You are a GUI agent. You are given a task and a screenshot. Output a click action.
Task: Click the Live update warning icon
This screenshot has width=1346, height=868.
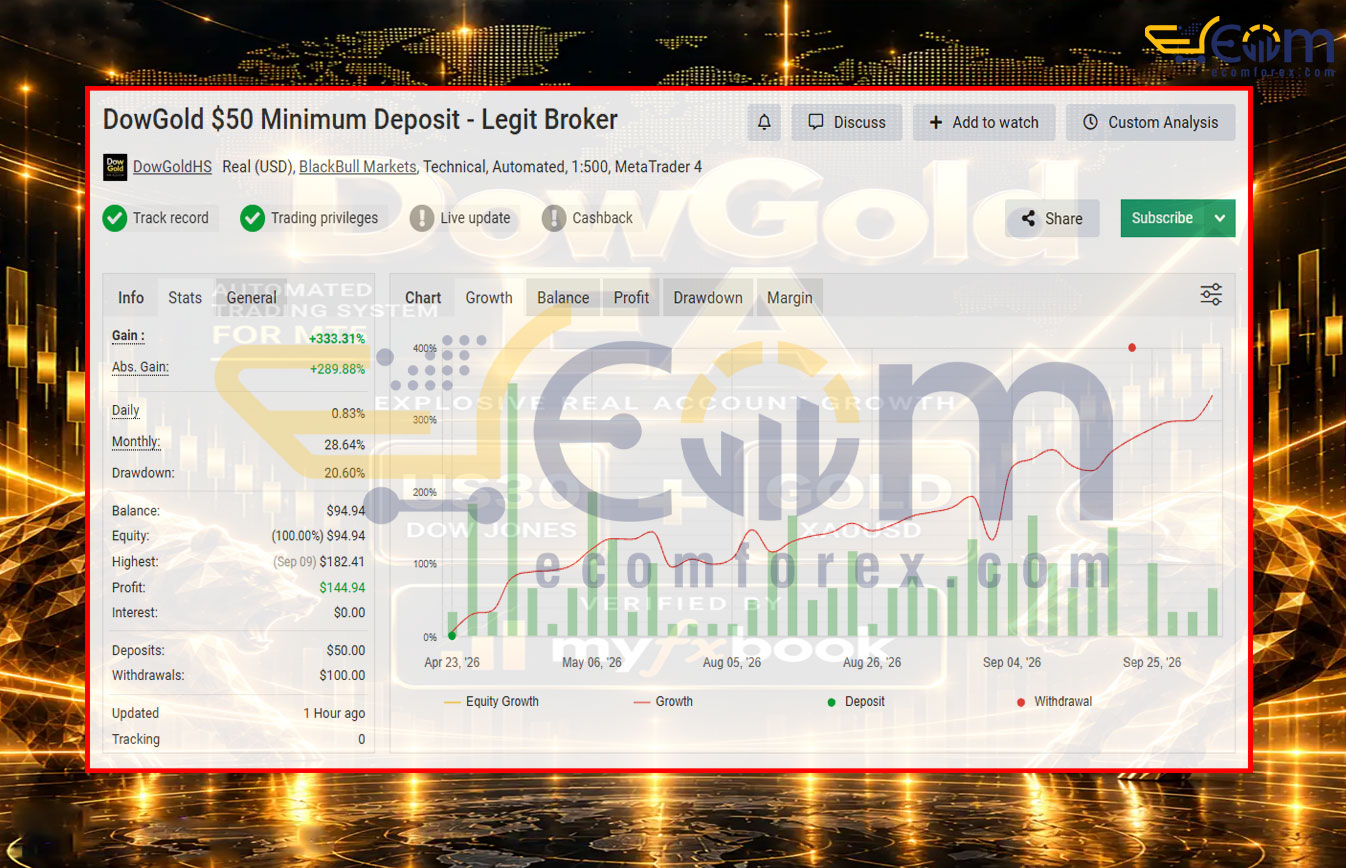click(x=422, y=218)
